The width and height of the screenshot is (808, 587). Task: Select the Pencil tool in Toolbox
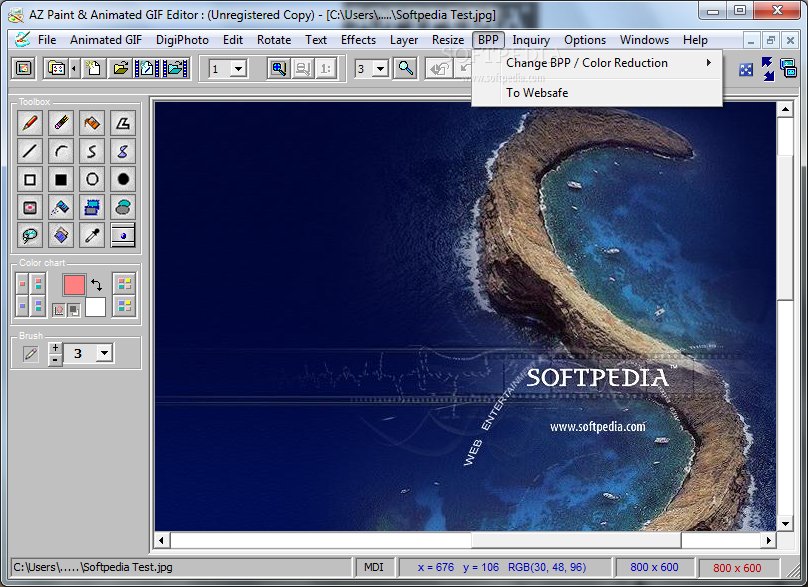(30, 123)
